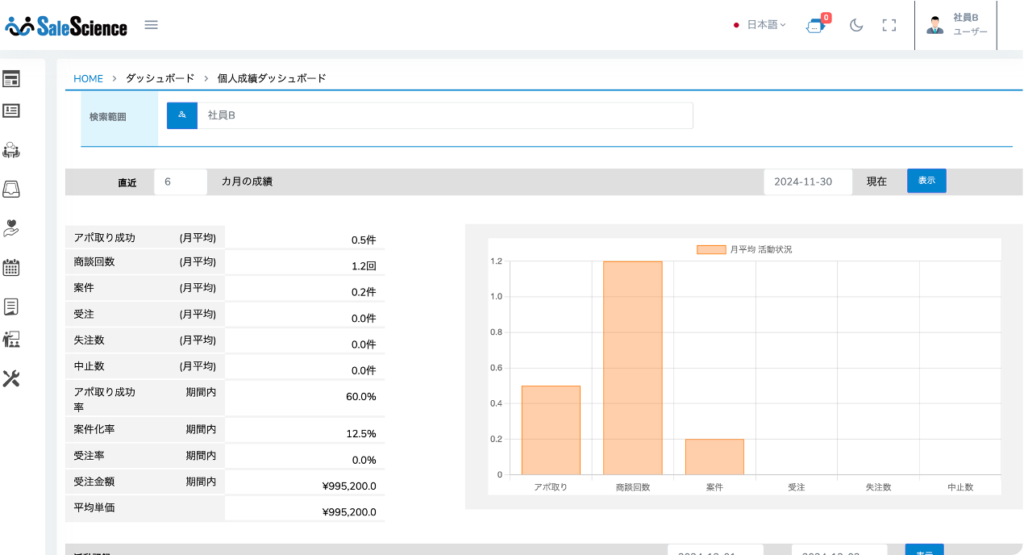This screenshot has height=555, width=1024.
Task: Click the ダッシュボード breadcrumb item
Action: tap(160, 78)
